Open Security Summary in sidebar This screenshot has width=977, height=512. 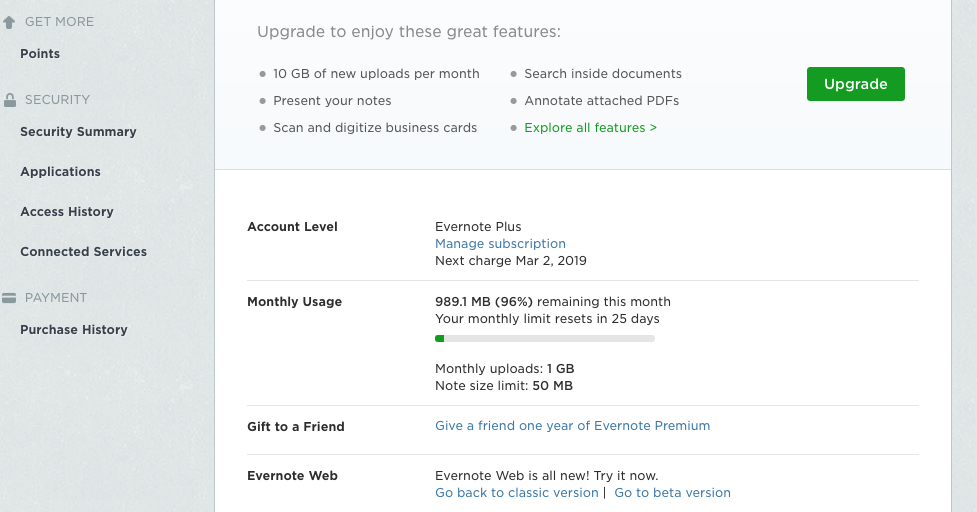coord(78,132)
